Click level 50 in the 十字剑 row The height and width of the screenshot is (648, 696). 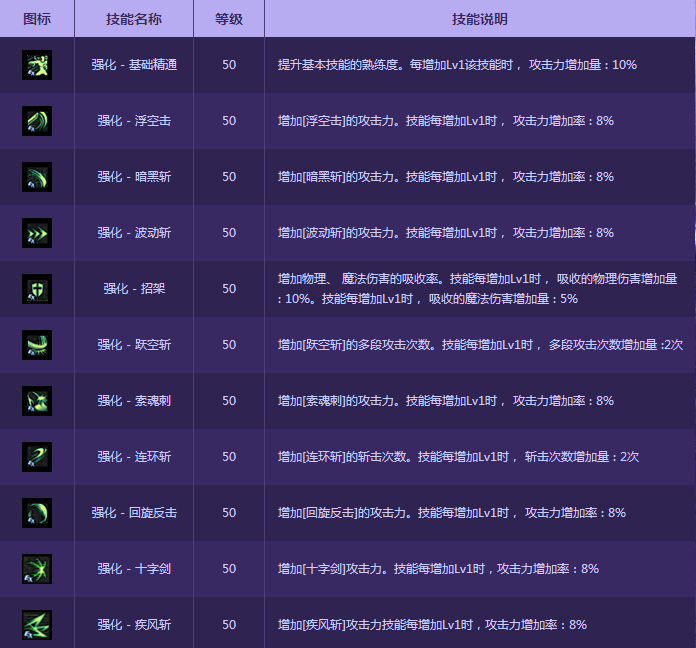coord(229,569)
